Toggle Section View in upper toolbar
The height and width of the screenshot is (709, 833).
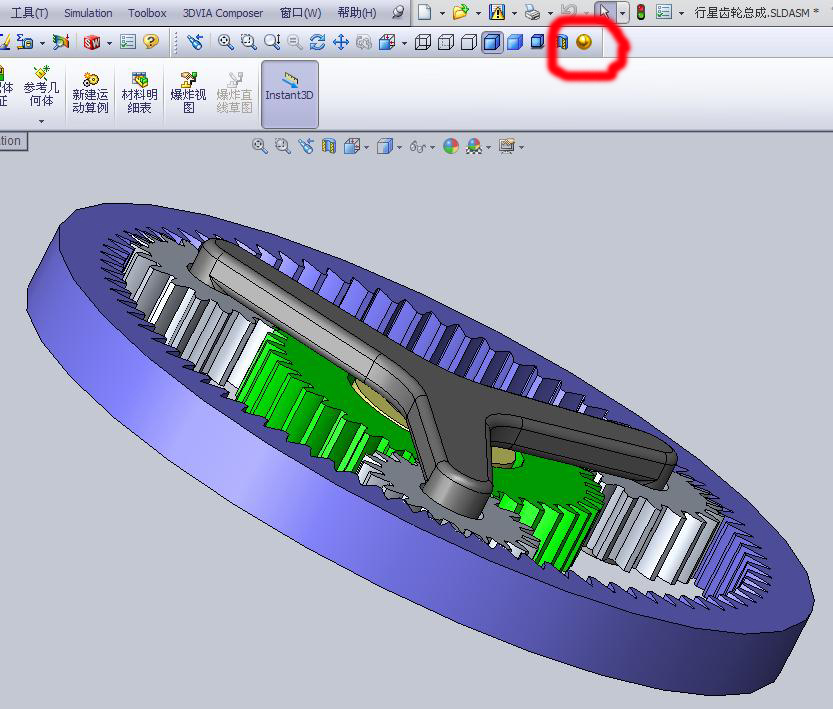tap(561, 42)
